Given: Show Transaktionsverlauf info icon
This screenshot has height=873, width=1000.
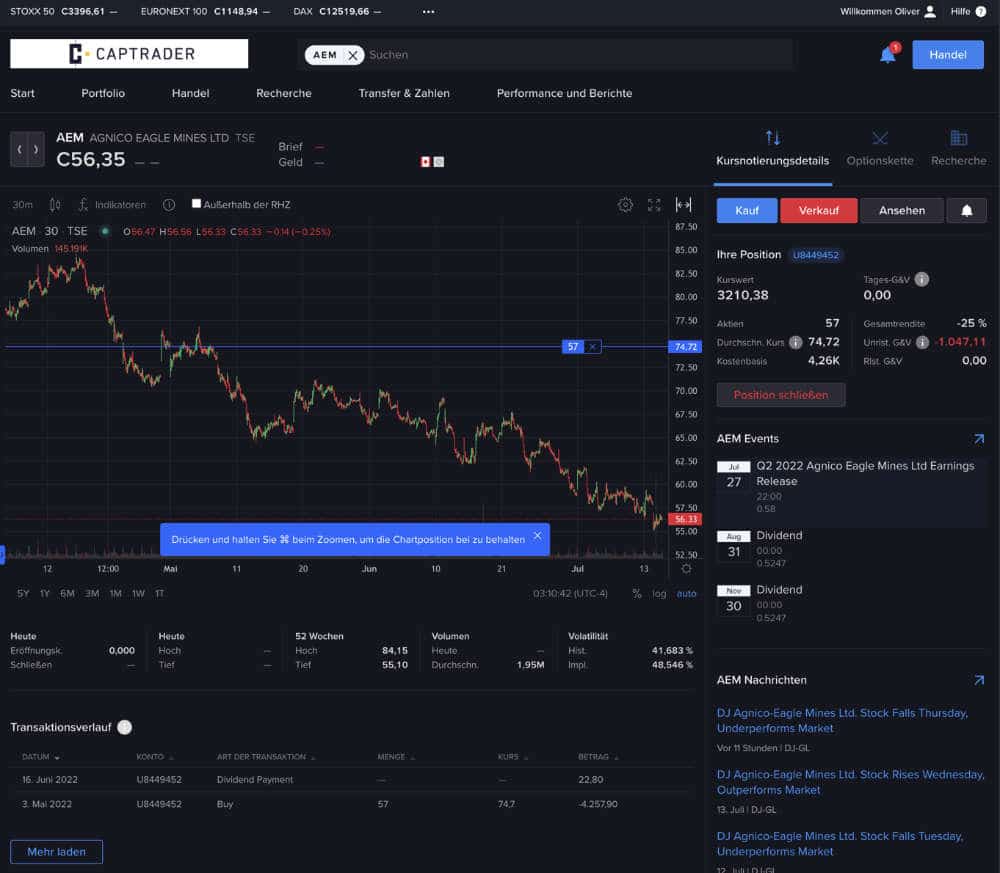Looking at the screenshot, I should [125, 728].
